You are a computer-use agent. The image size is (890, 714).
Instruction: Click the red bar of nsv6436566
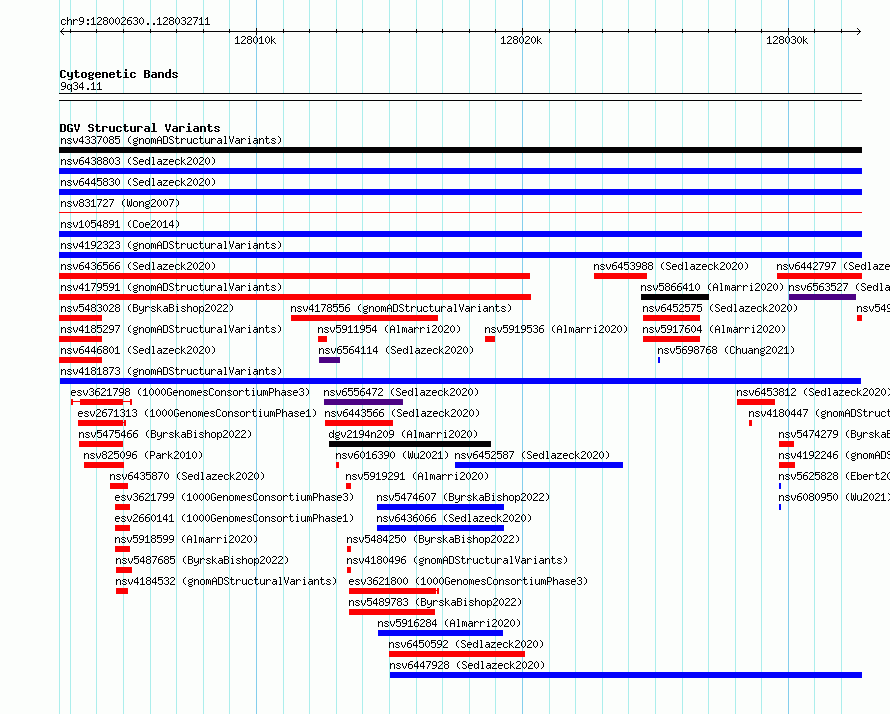point(295,276)
